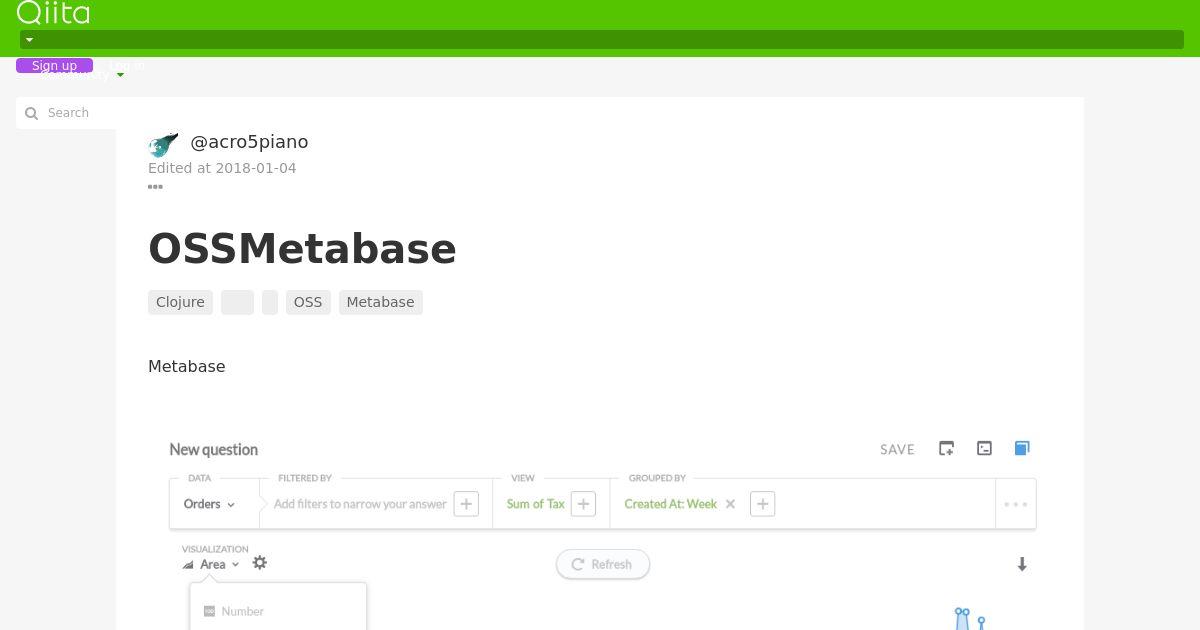
Task: Open the acro5piano avatar image
Action: 163,145
